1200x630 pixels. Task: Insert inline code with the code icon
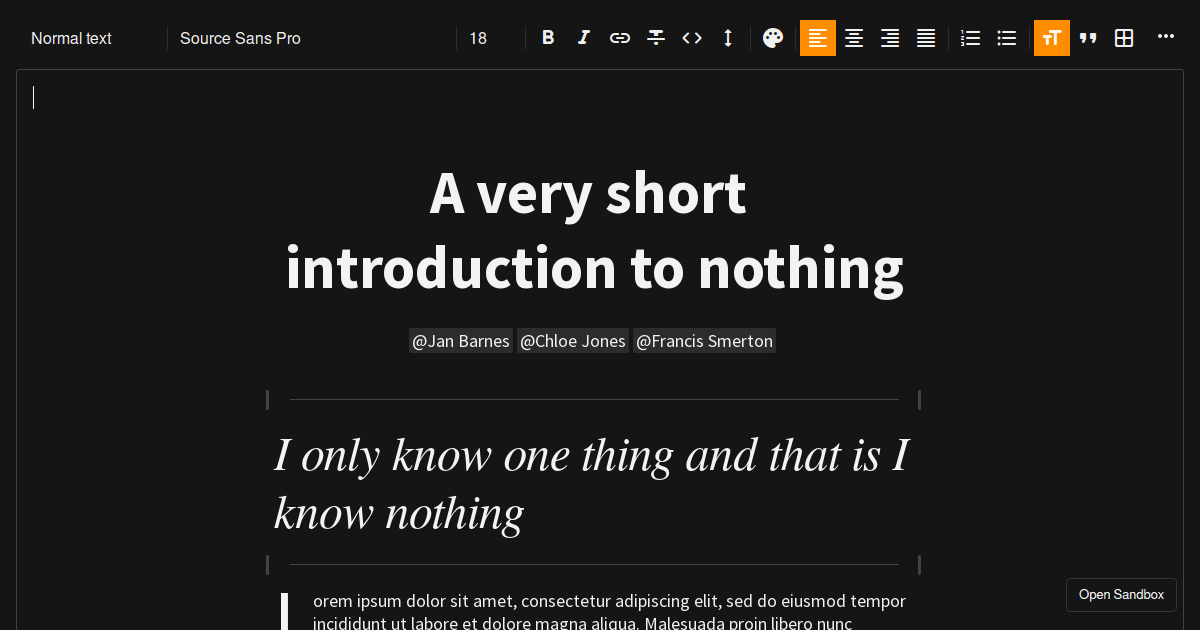(x=692, y=38)
